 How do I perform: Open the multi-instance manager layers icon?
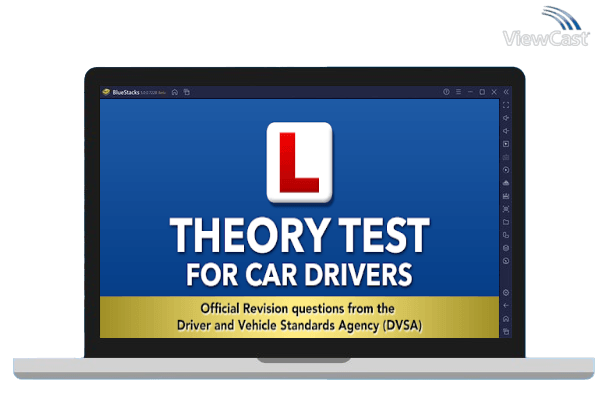click(x=506, y=248)
